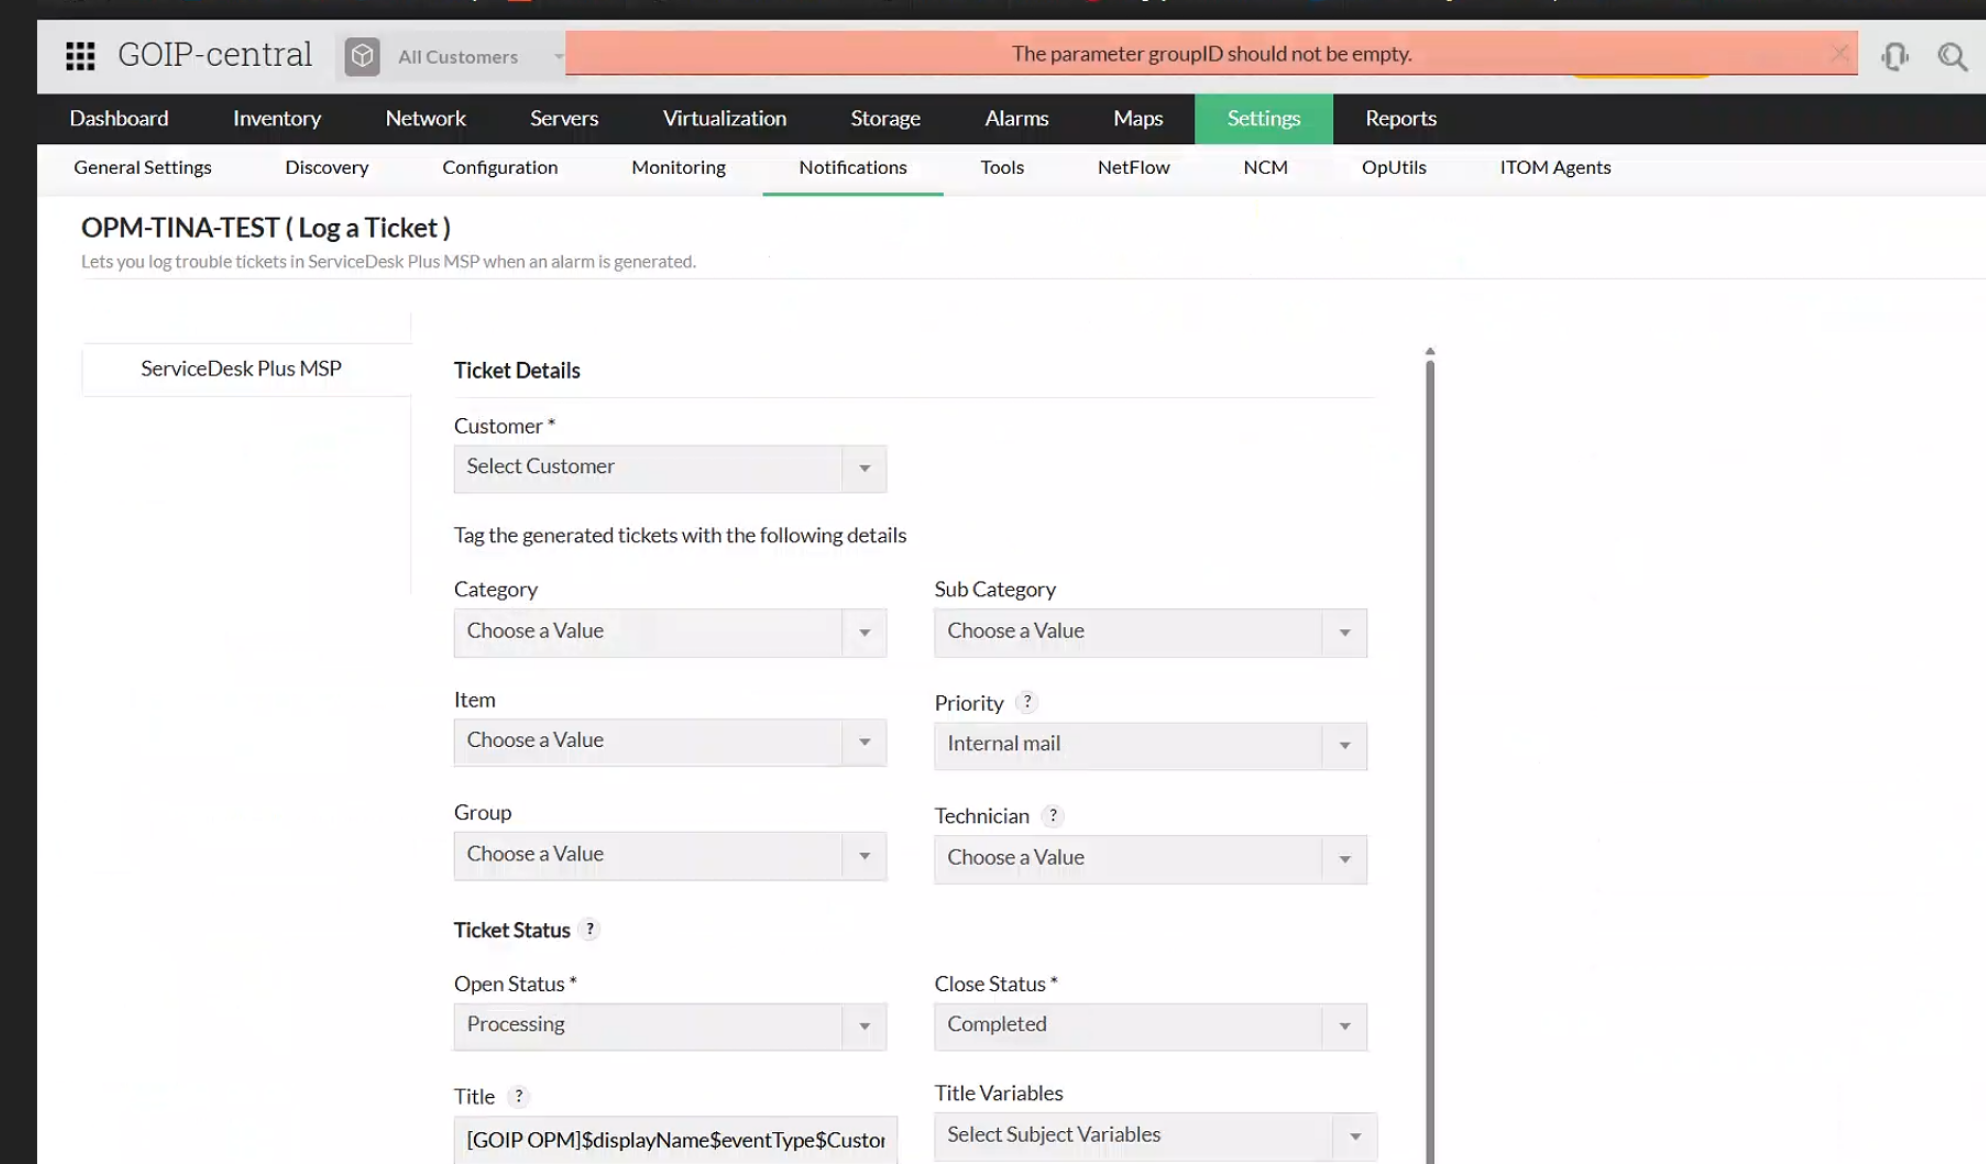Open Select Subject Variables dropdown

1154,1136
